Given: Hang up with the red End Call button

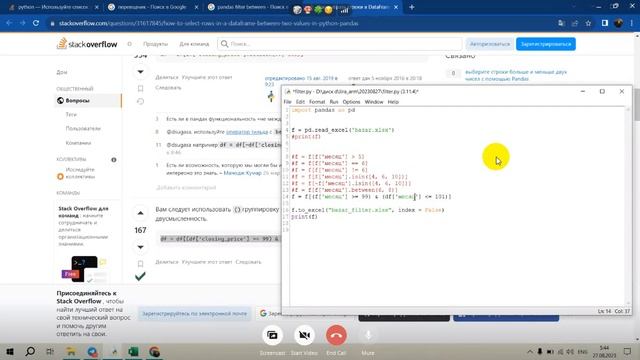Looking at the screenshot, I should click(x=336, y=335).
